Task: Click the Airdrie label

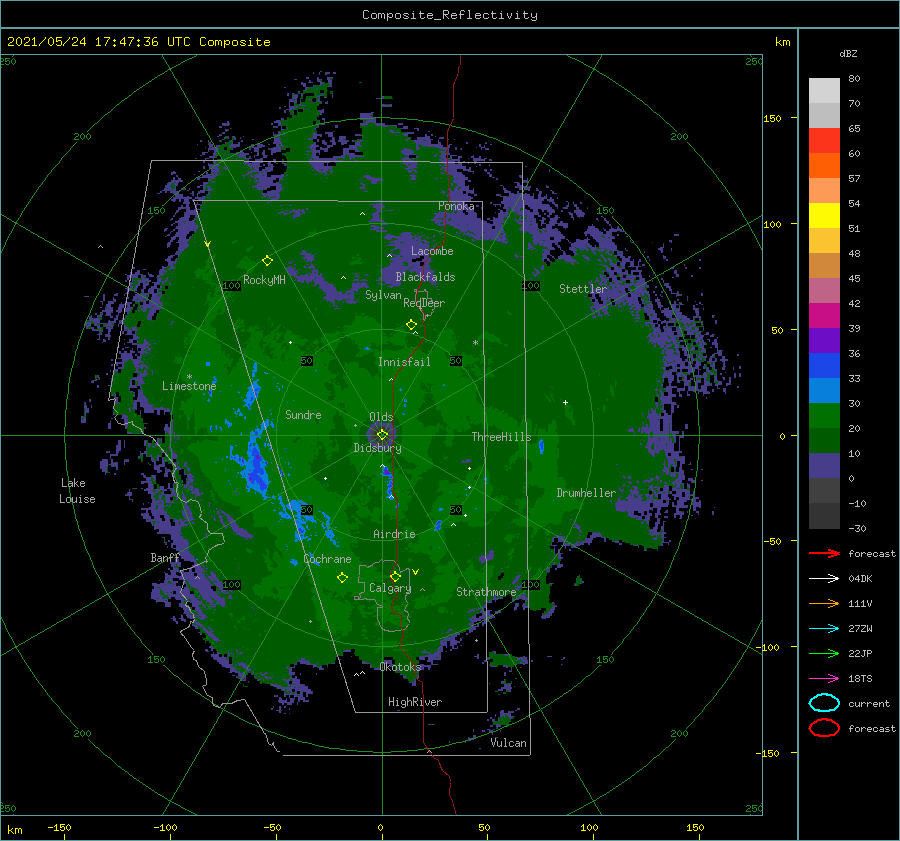Action: [394, 534]
